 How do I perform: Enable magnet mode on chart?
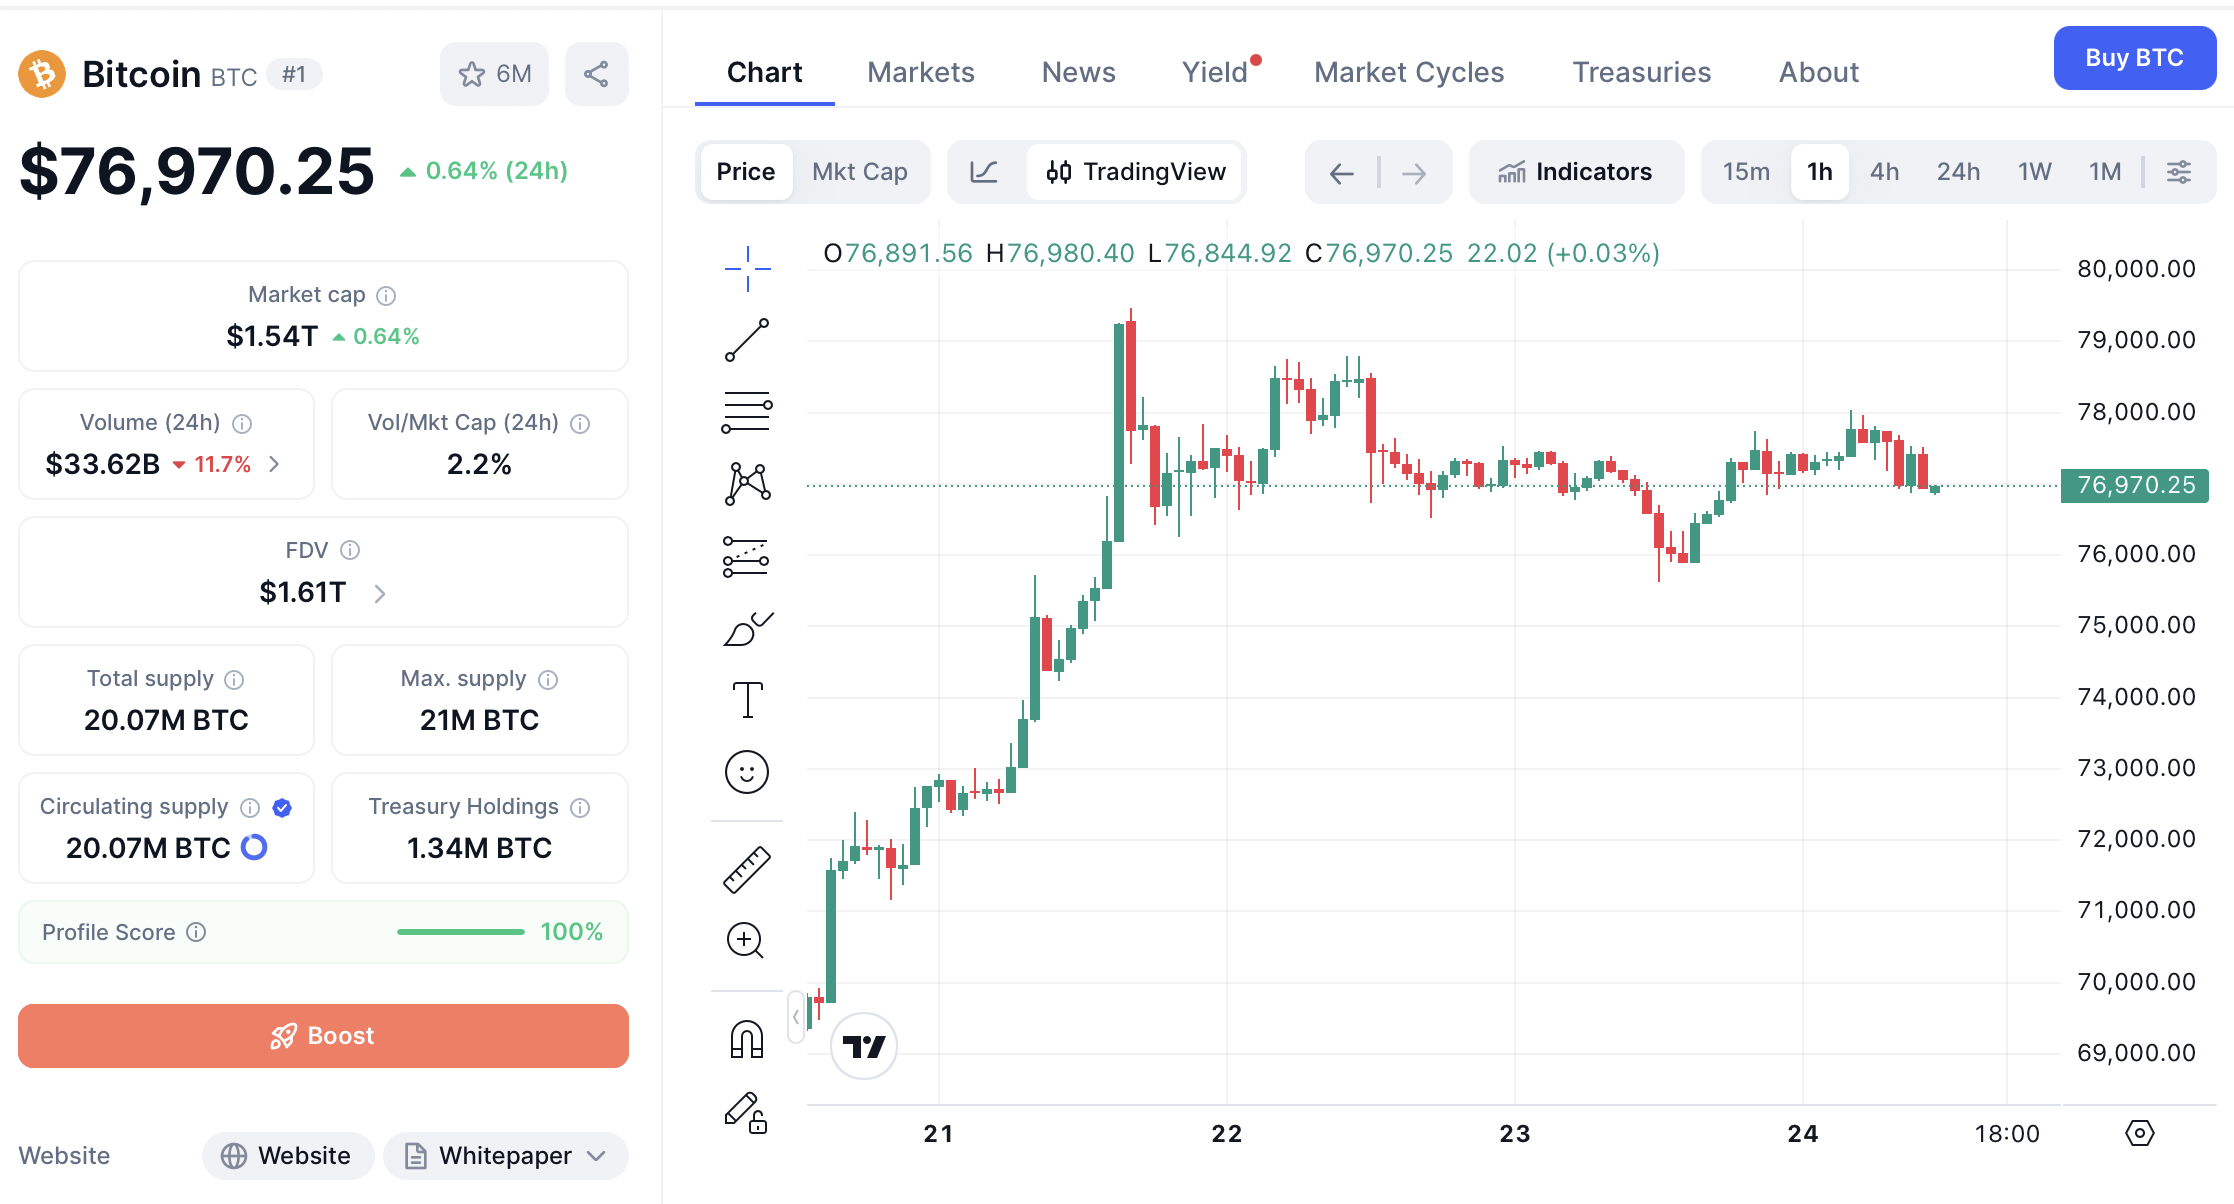[747, 1040]
